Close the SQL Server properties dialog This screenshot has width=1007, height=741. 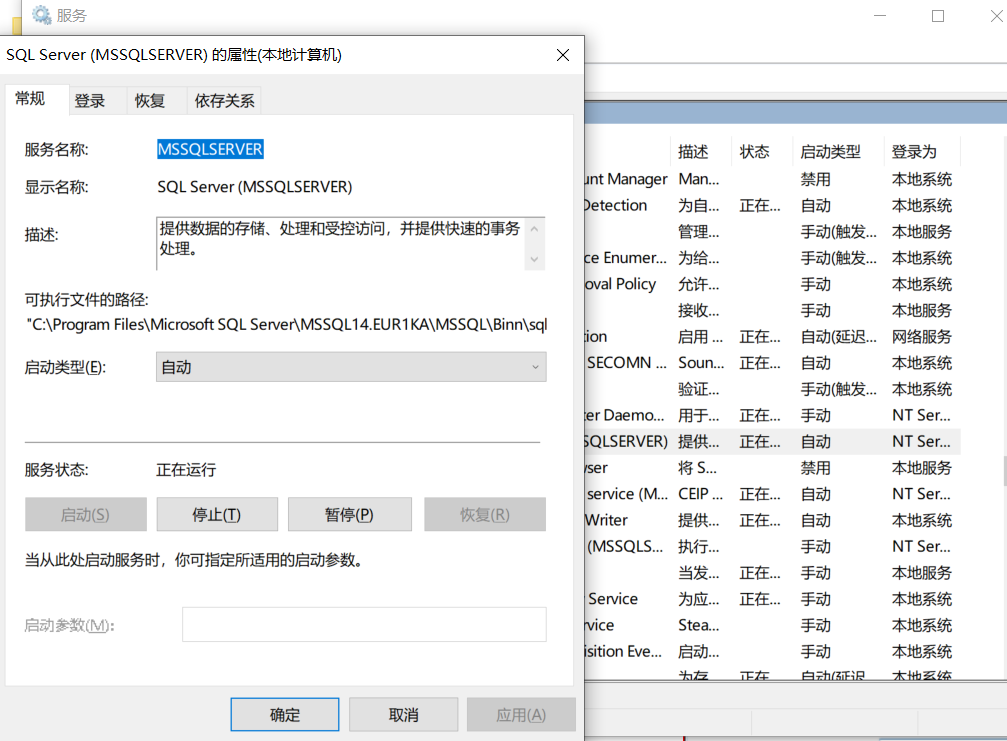(563, 55)
